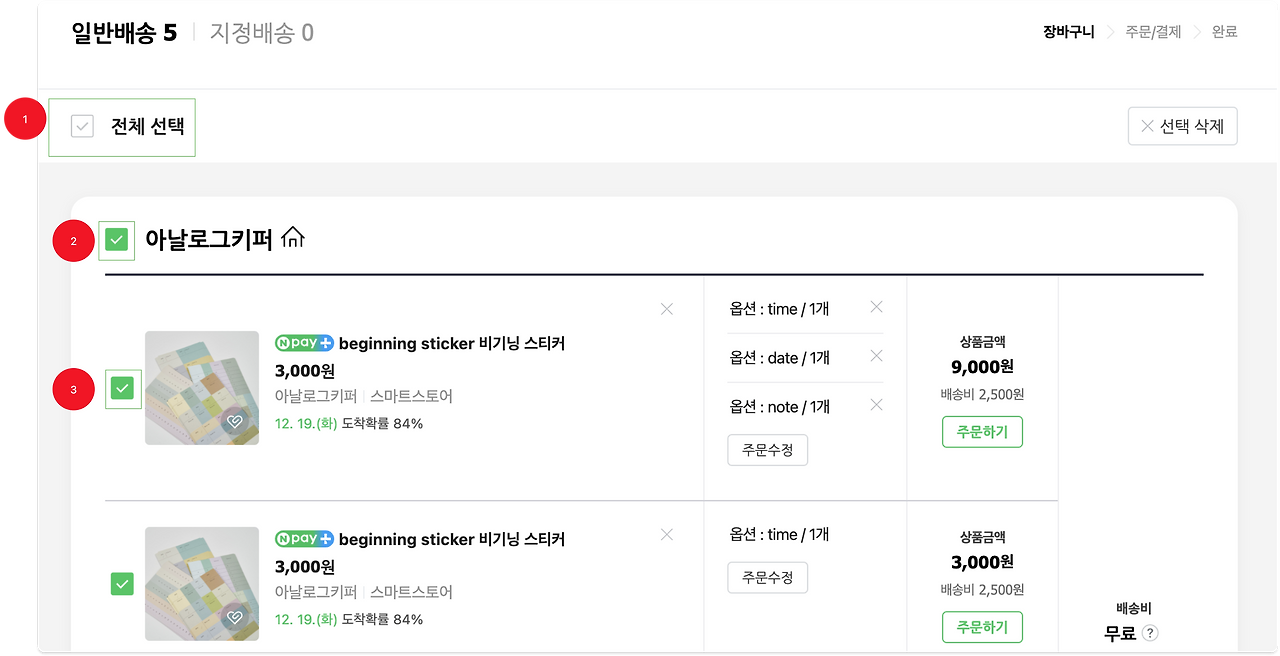
Task: Delete the time option with its X
Action: click(877, 307)
